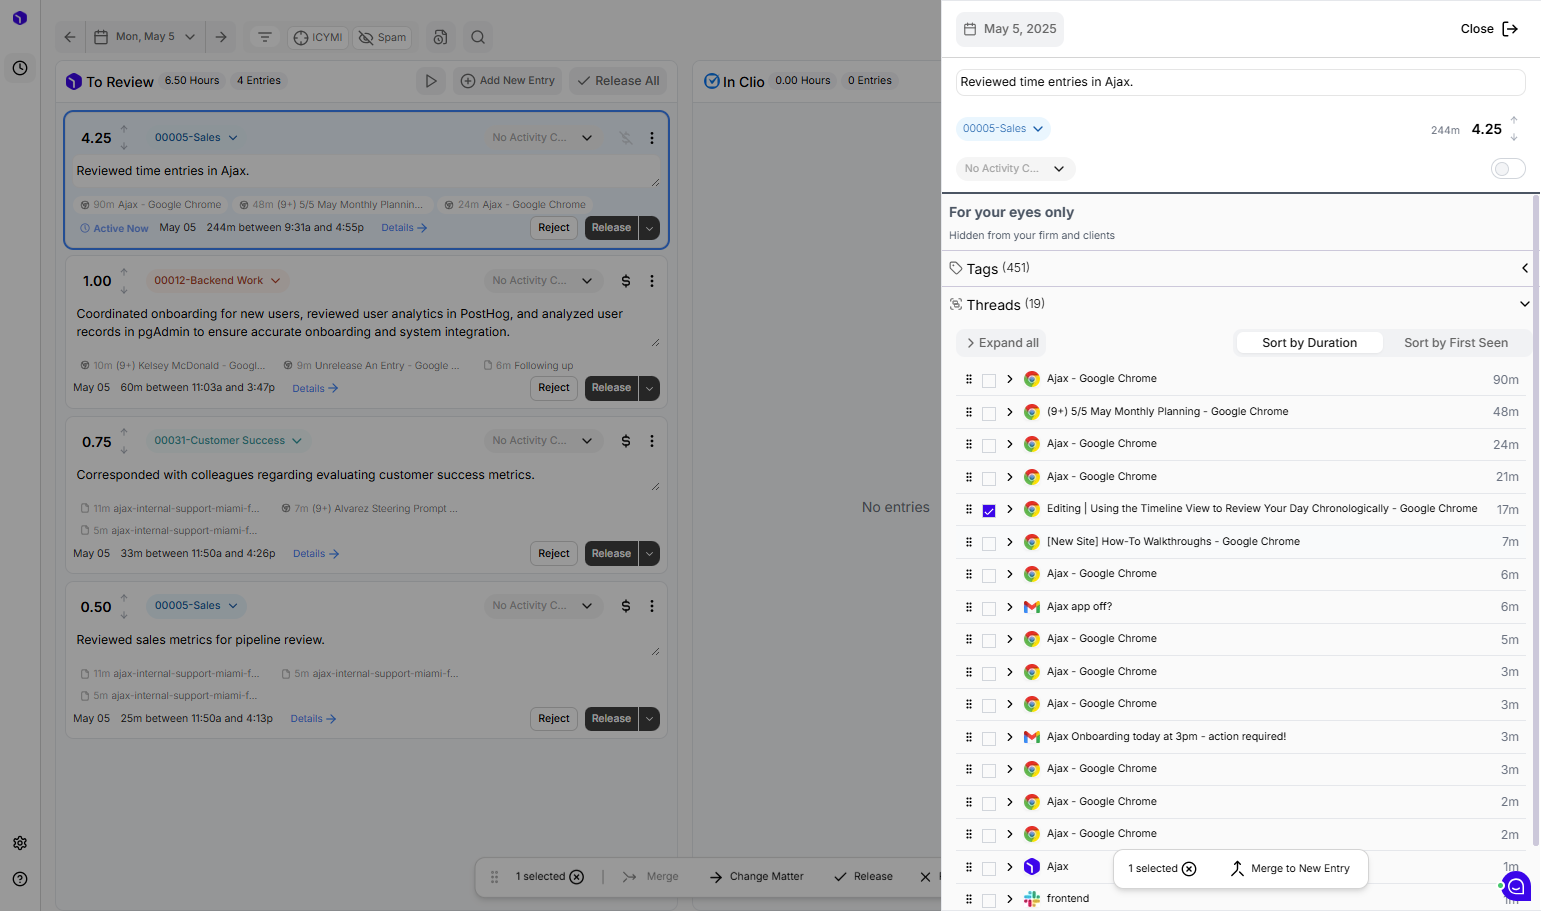Check the 90m Ajax - Google Chrome thread

pos(989,381)
